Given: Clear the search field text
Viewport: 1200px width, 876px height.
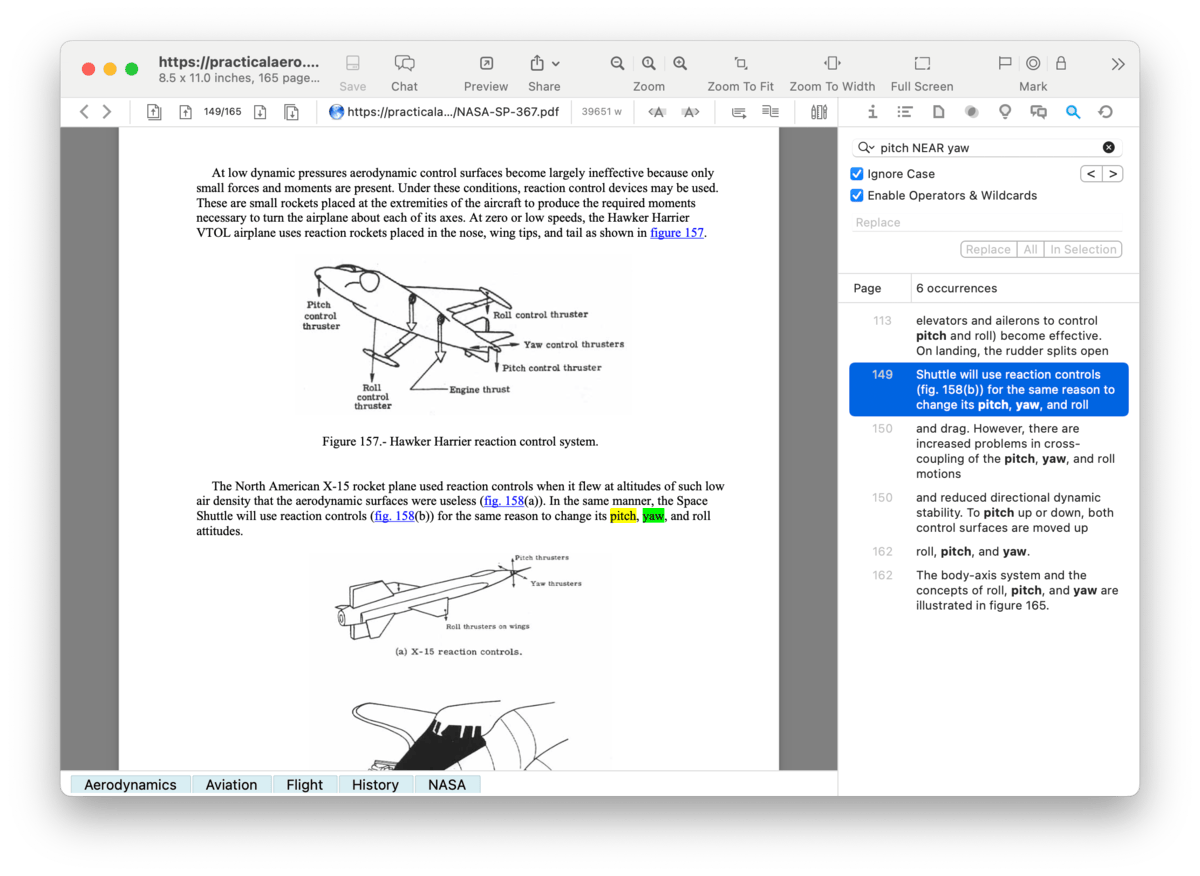Looking at the screenshot, I should pyautogui.click(x=1108, y=148).
